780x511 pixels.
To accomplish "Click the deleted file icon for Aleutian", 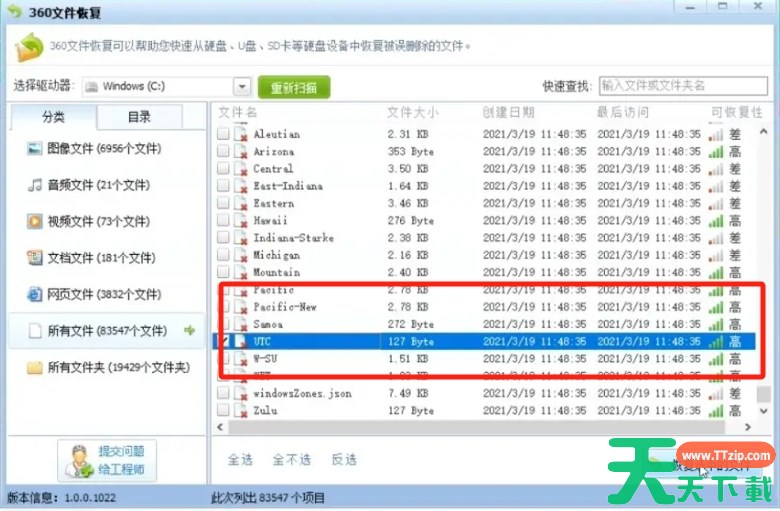I will click(241, 134).
